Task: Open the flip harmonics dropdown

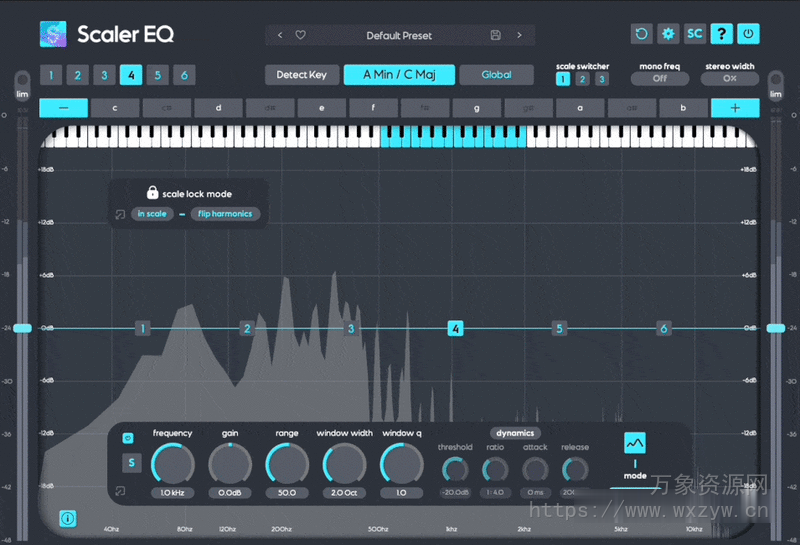Action: click(x=225, y=214)
